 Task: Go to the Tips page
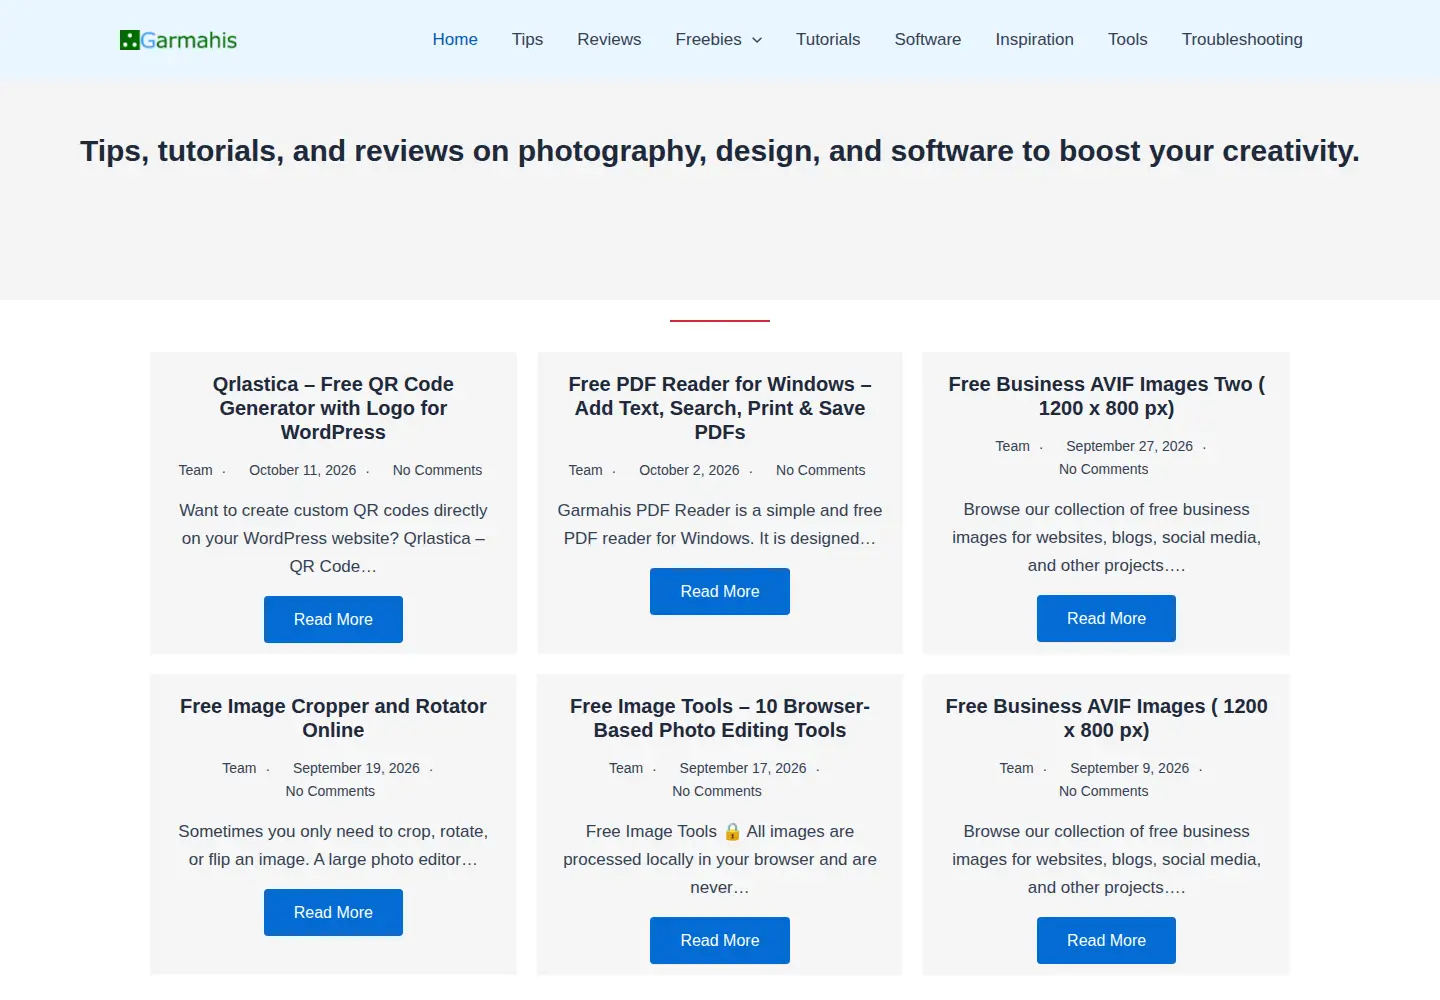pos(527,39)
